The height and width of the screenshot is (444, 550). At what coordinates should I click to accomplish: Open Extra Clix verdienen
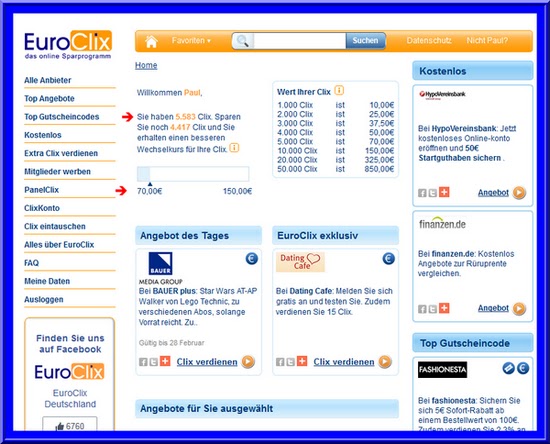point(61,153)
